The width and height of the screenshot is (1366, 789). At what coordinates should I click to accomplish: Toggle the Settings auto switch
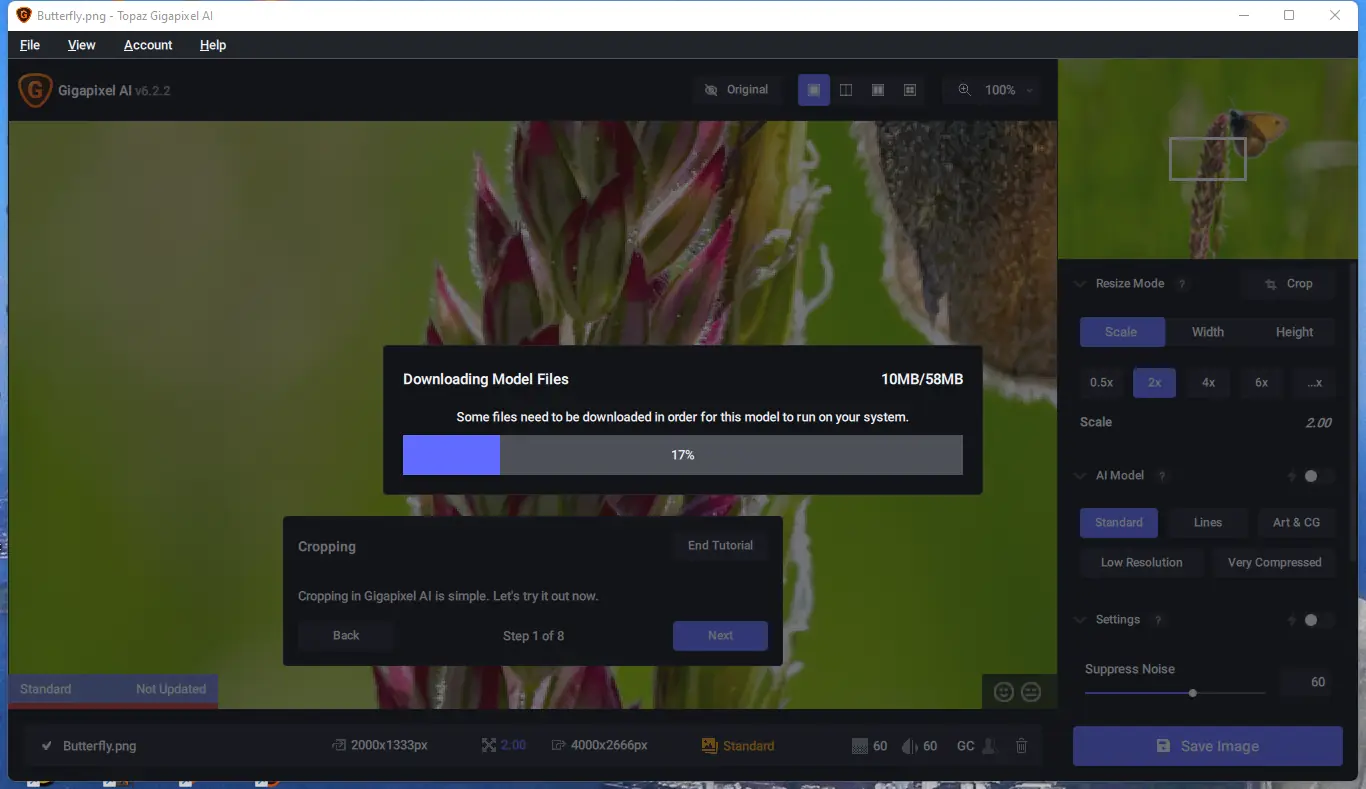1317,620
